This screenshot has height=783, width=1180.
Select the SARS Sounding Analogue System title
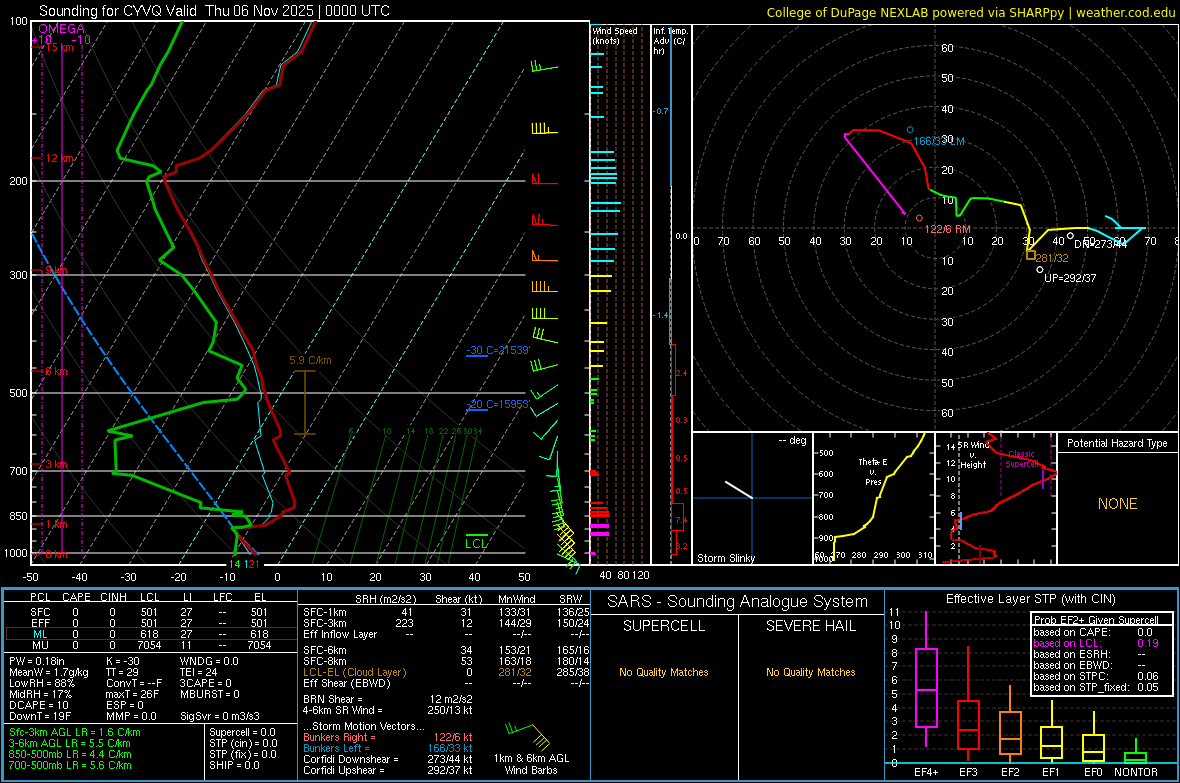point(738,602)
